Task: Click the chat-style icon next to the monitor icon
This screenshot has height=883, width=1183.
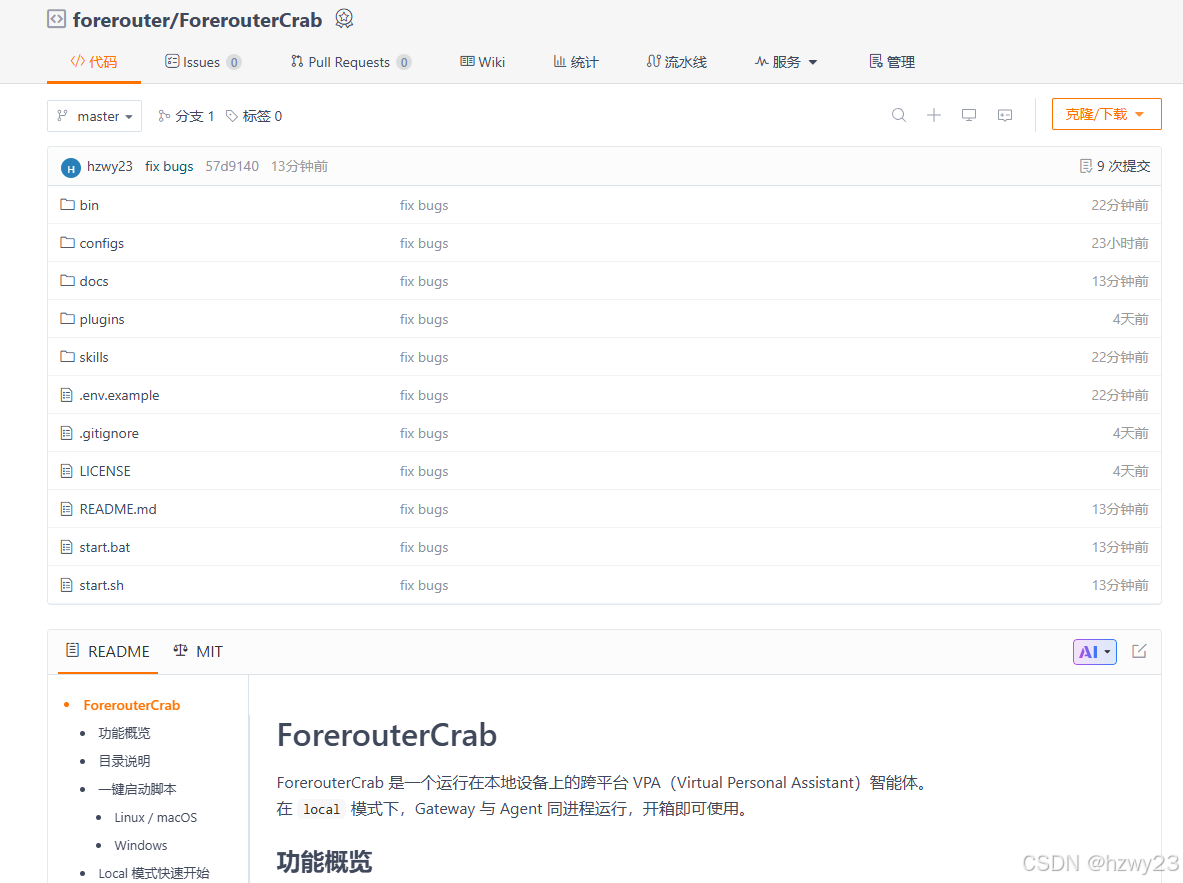Action: tap(1005, 115)
